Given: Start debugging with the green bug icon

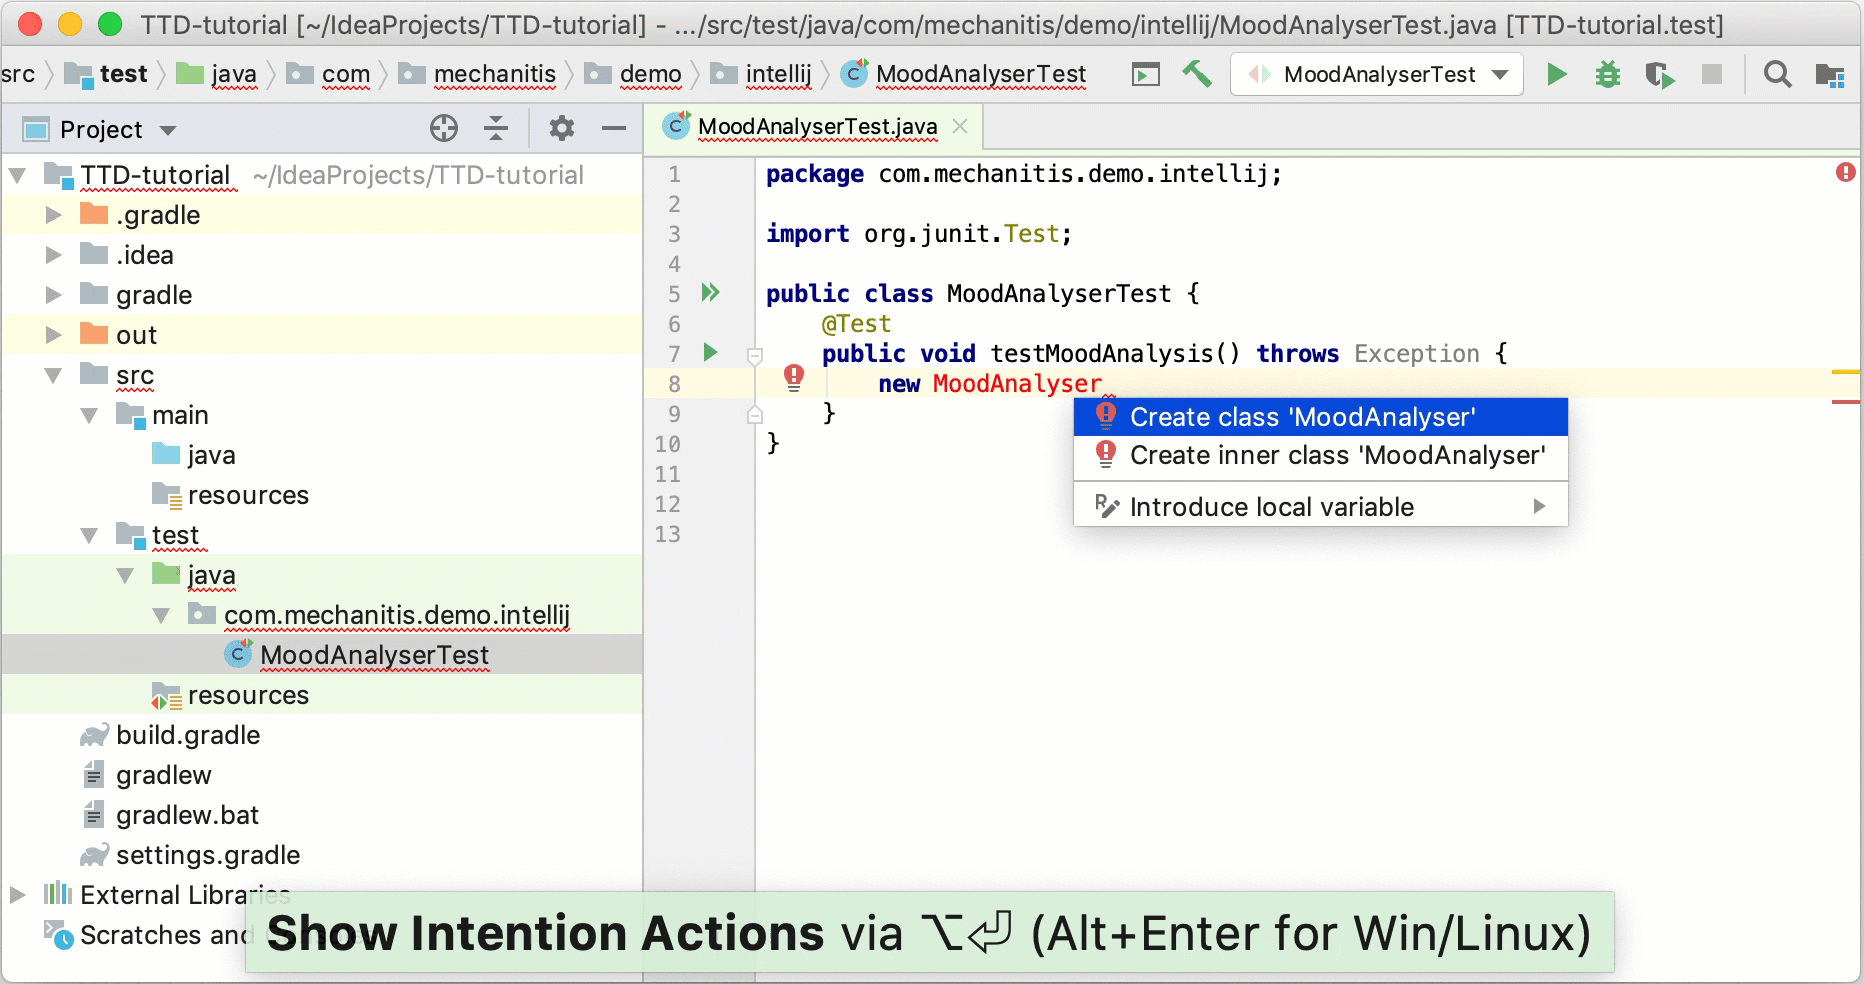Looking at the screenshot, I should coord(1608,74).
